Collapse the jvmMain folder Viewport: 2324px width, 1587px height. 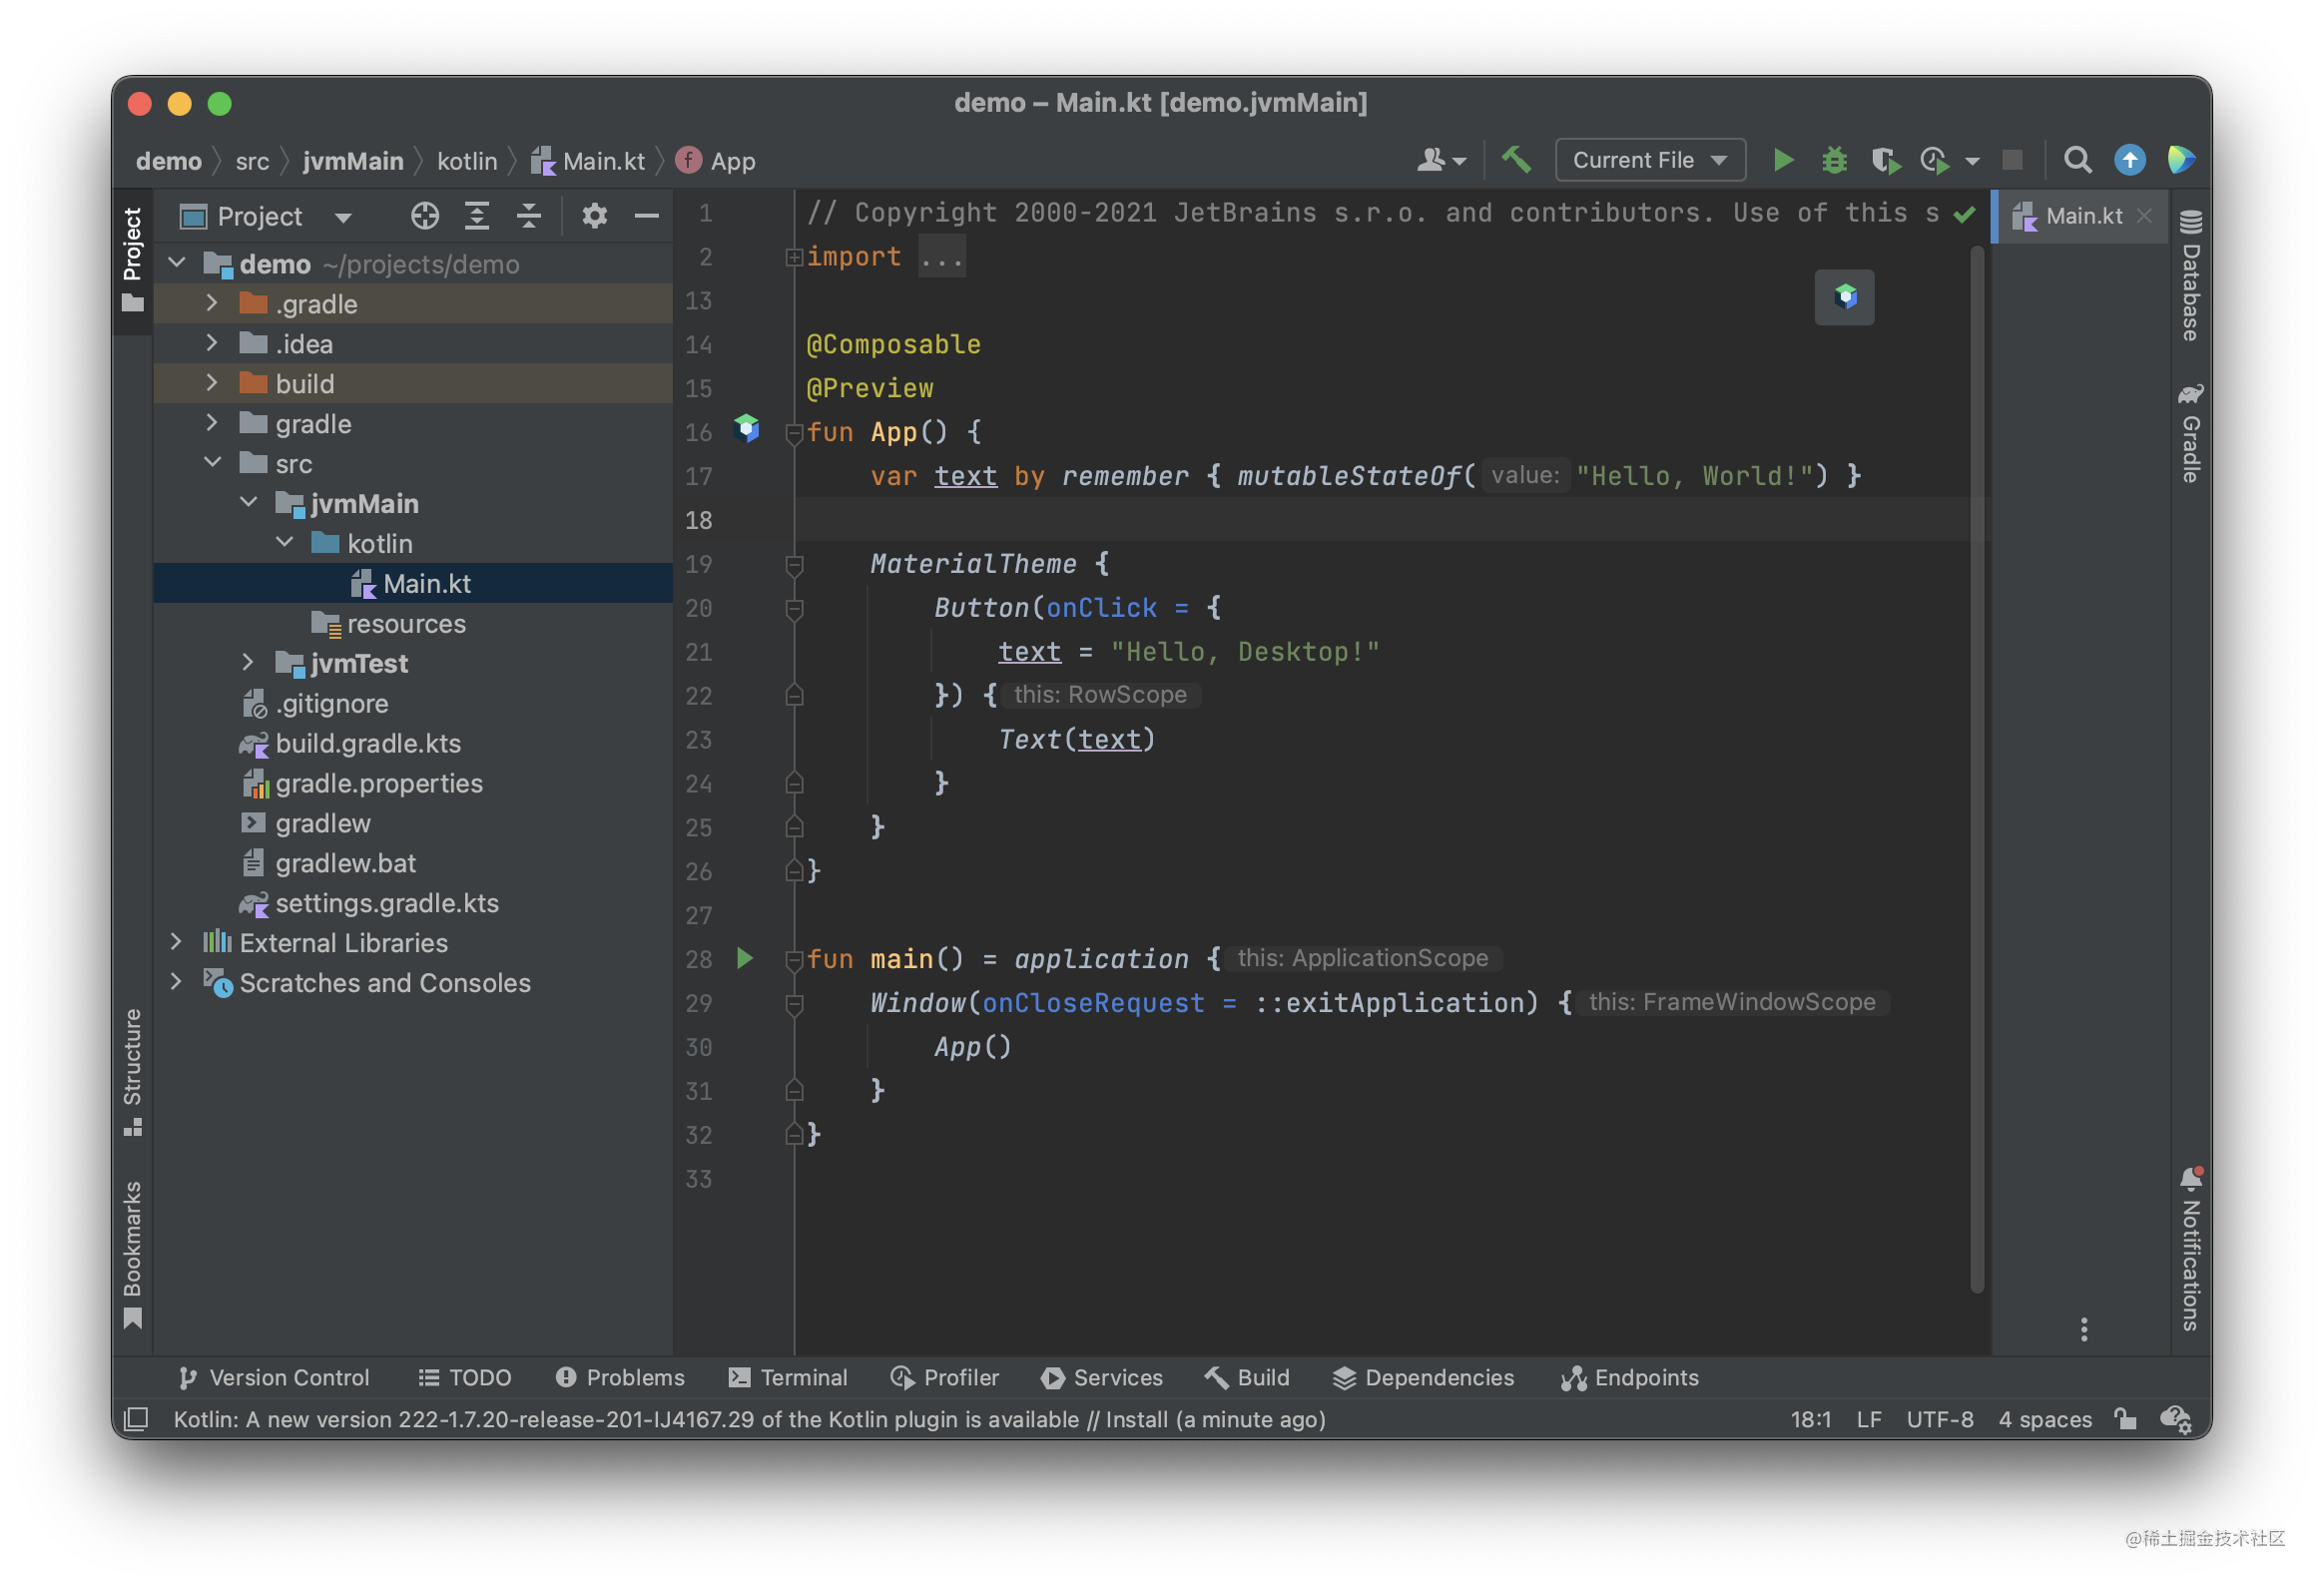click(x=249, y=502)
